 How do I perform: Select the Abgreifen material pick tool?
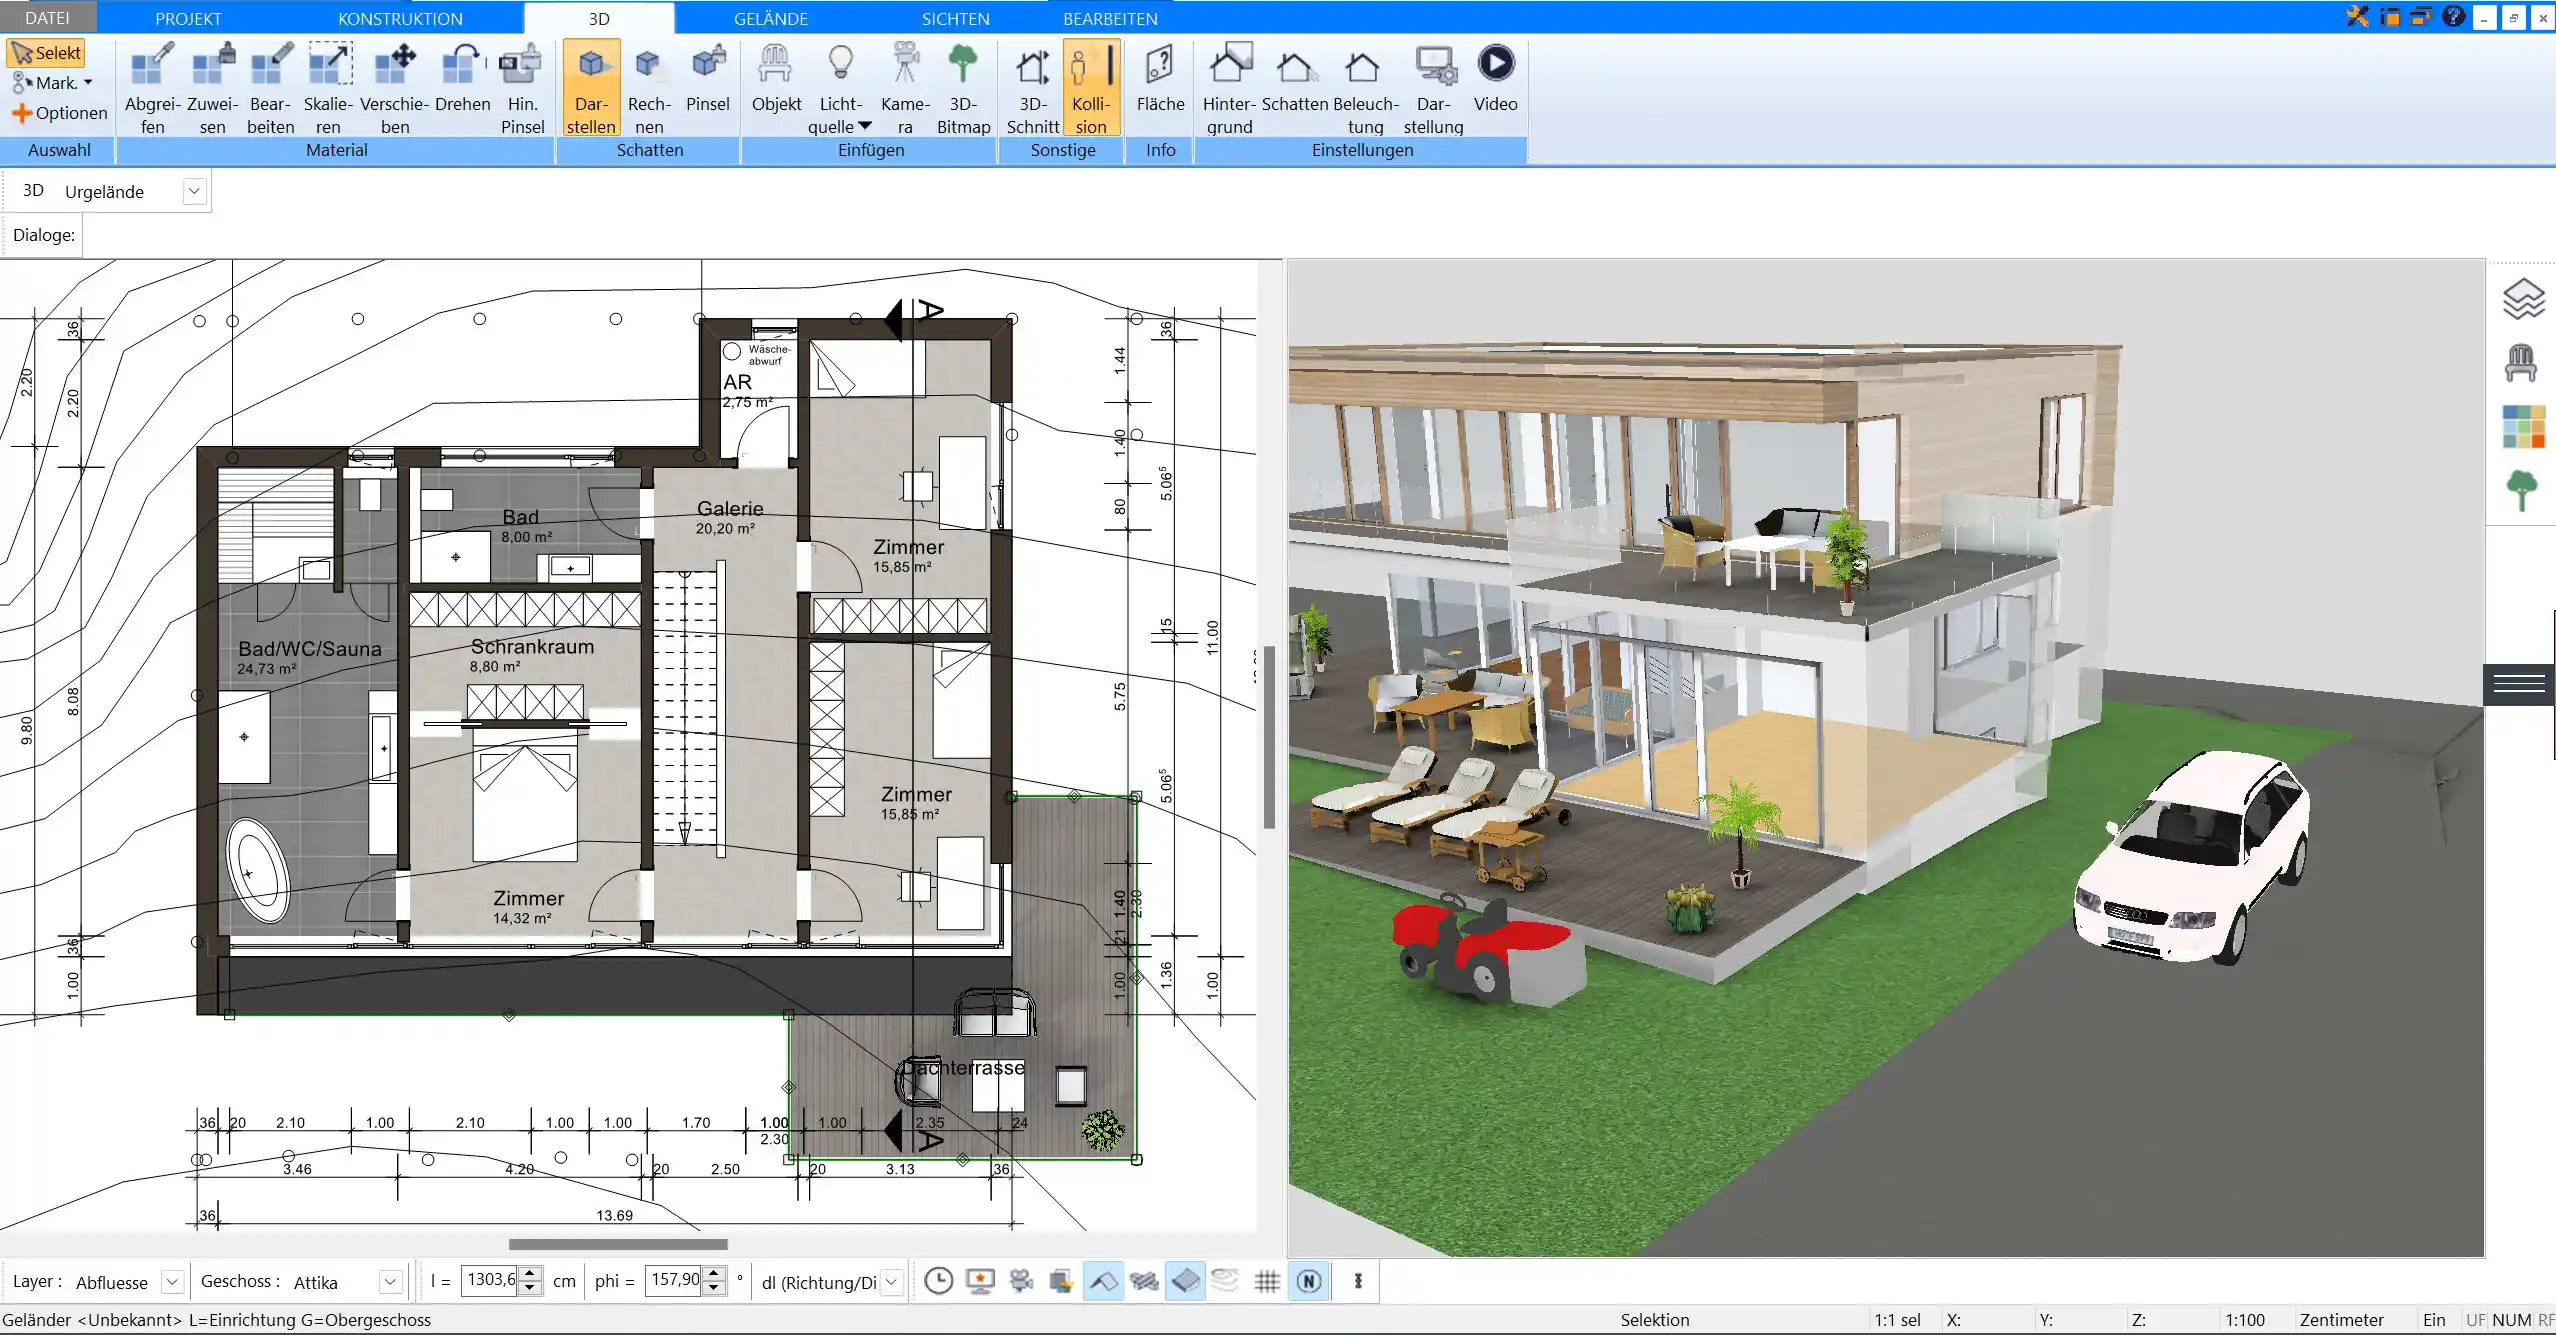[152, 88]
